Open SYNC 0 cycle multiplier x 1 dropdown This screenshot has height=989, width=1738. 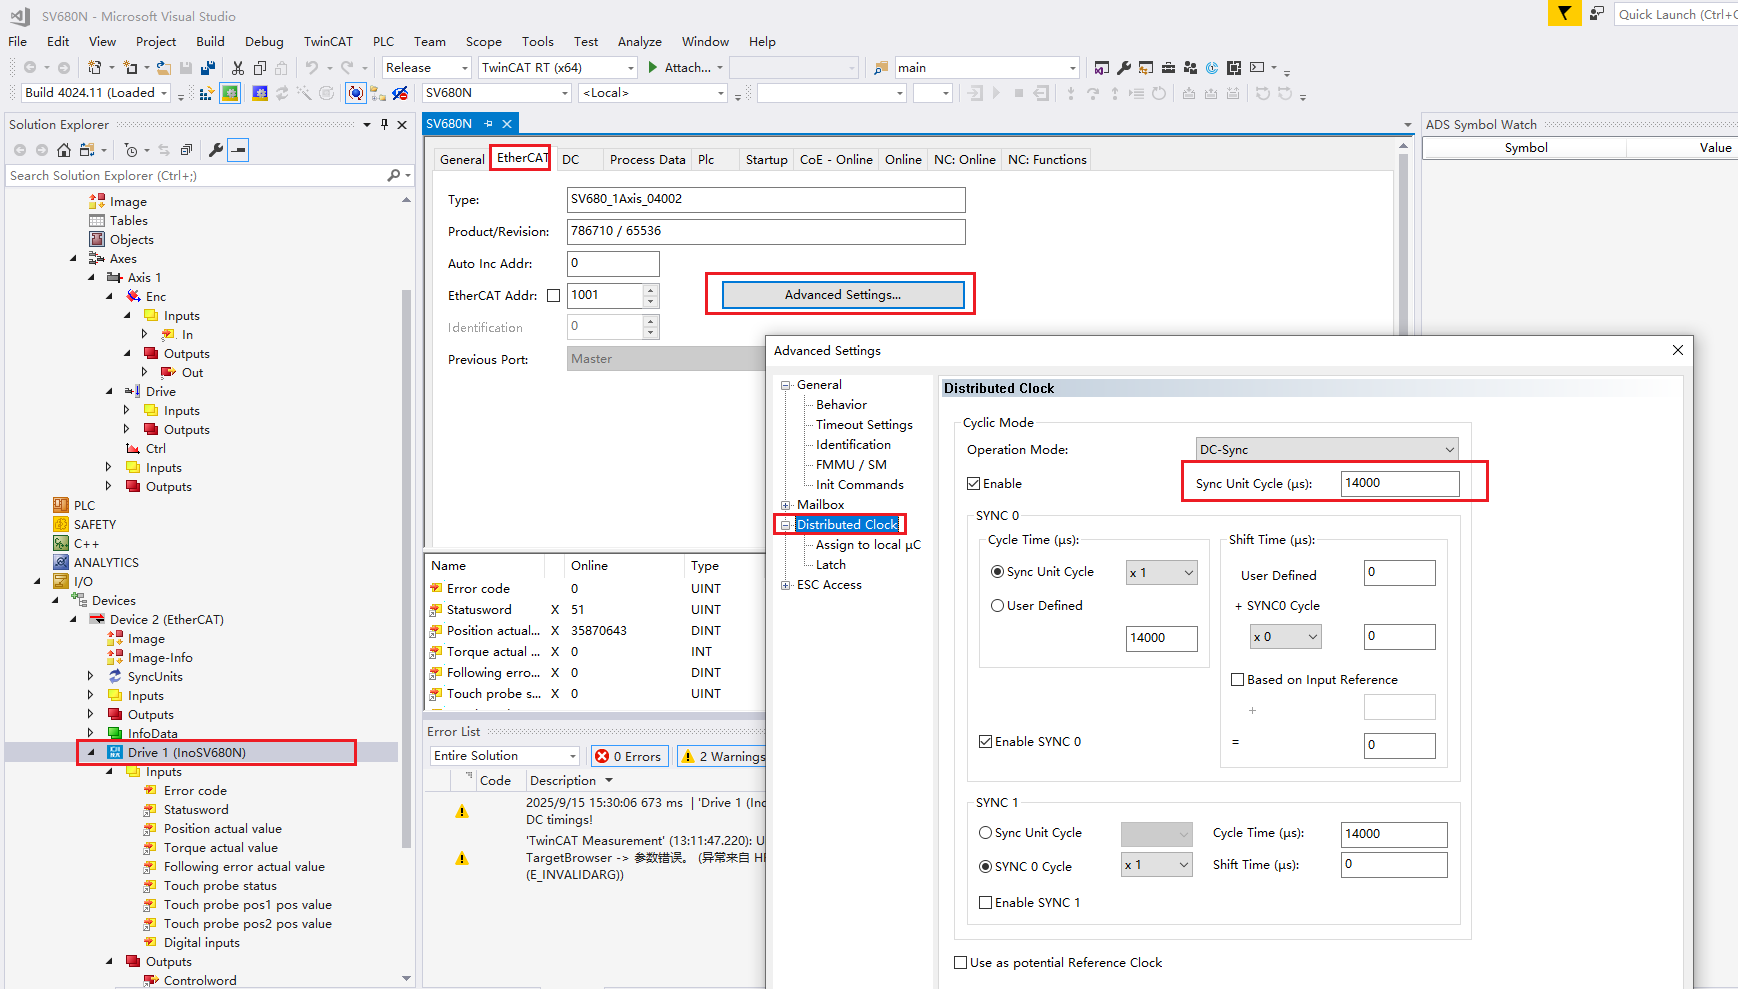coord(1161,573)
